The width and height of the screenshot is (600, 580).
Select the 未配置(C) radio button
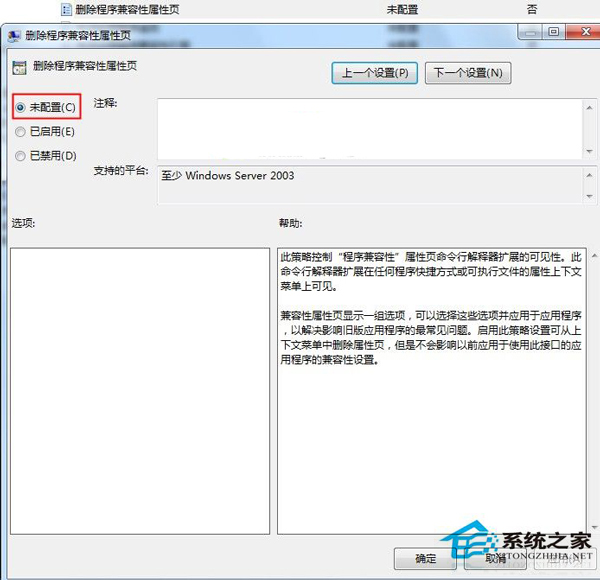(x=20, y=108)
